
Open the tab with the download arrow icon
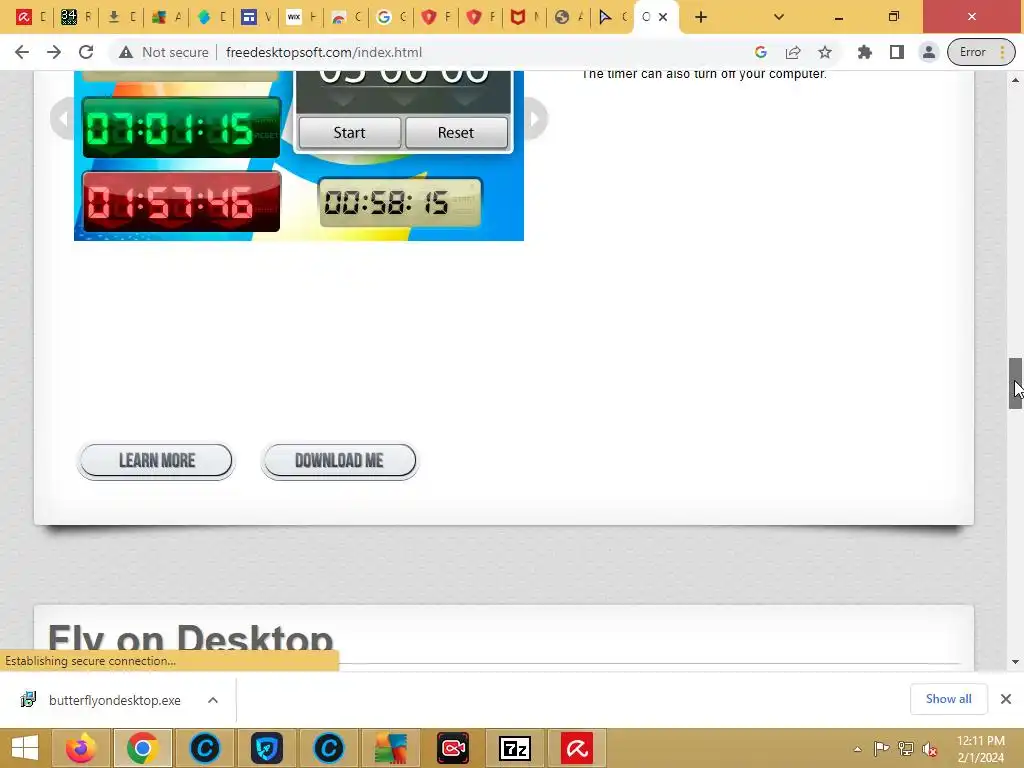(120, 17)
